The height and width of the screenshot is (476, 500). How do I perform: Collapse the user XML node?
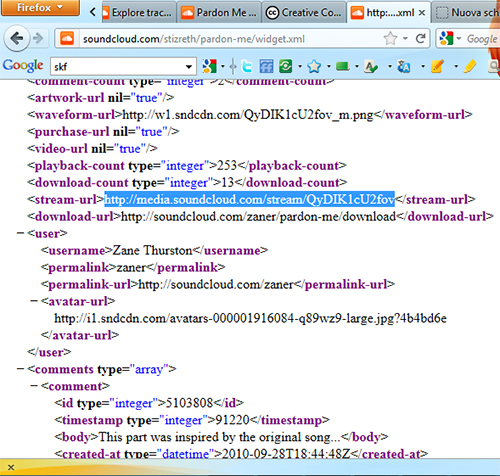(x=20, y=233)
